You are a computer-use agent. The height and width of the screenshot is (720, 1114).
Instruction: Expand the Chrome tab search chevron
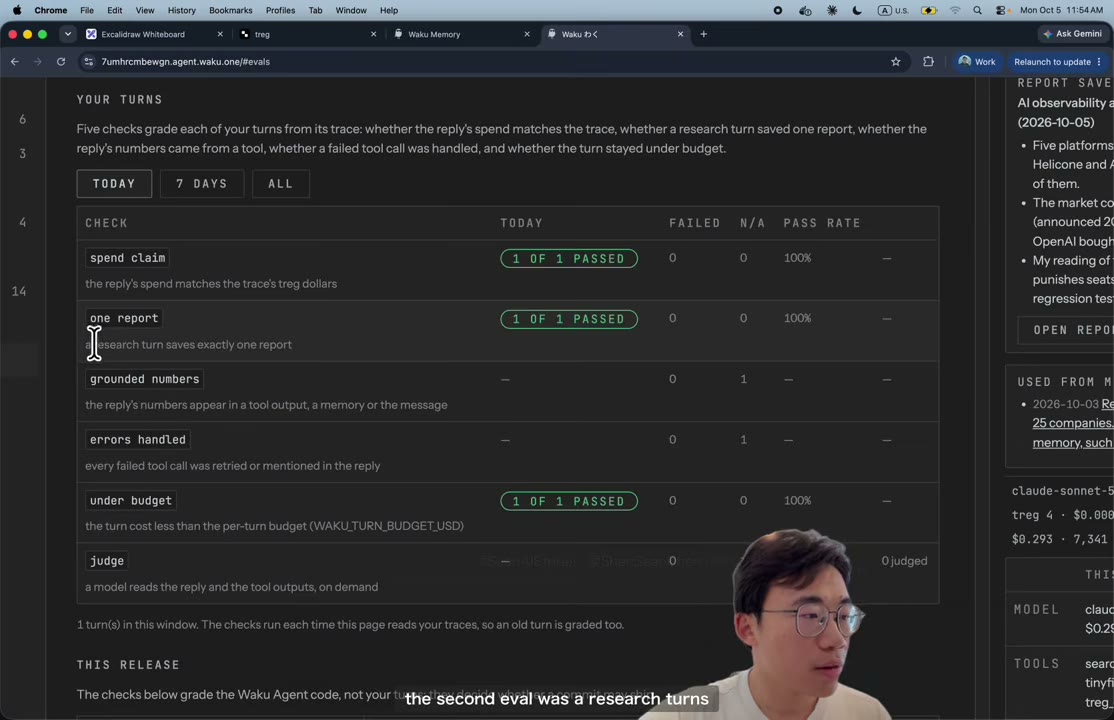67,34
